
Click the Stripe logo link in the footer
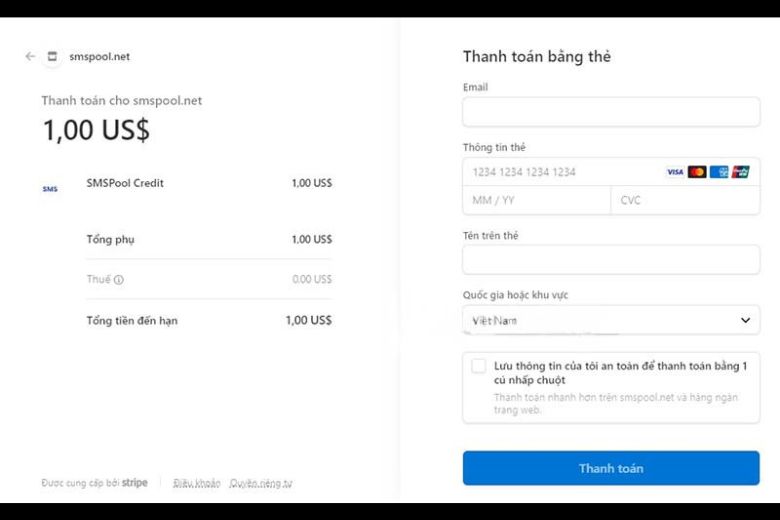coord(134,483)
